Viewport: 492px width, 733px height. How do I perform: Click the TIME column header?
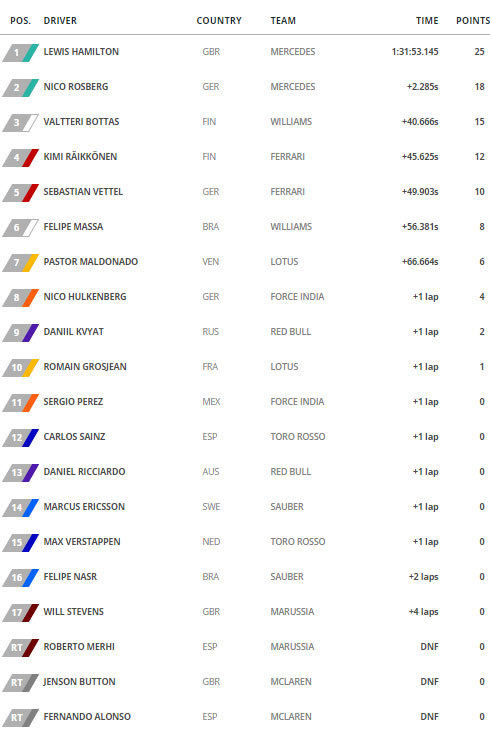coord(427,21)
